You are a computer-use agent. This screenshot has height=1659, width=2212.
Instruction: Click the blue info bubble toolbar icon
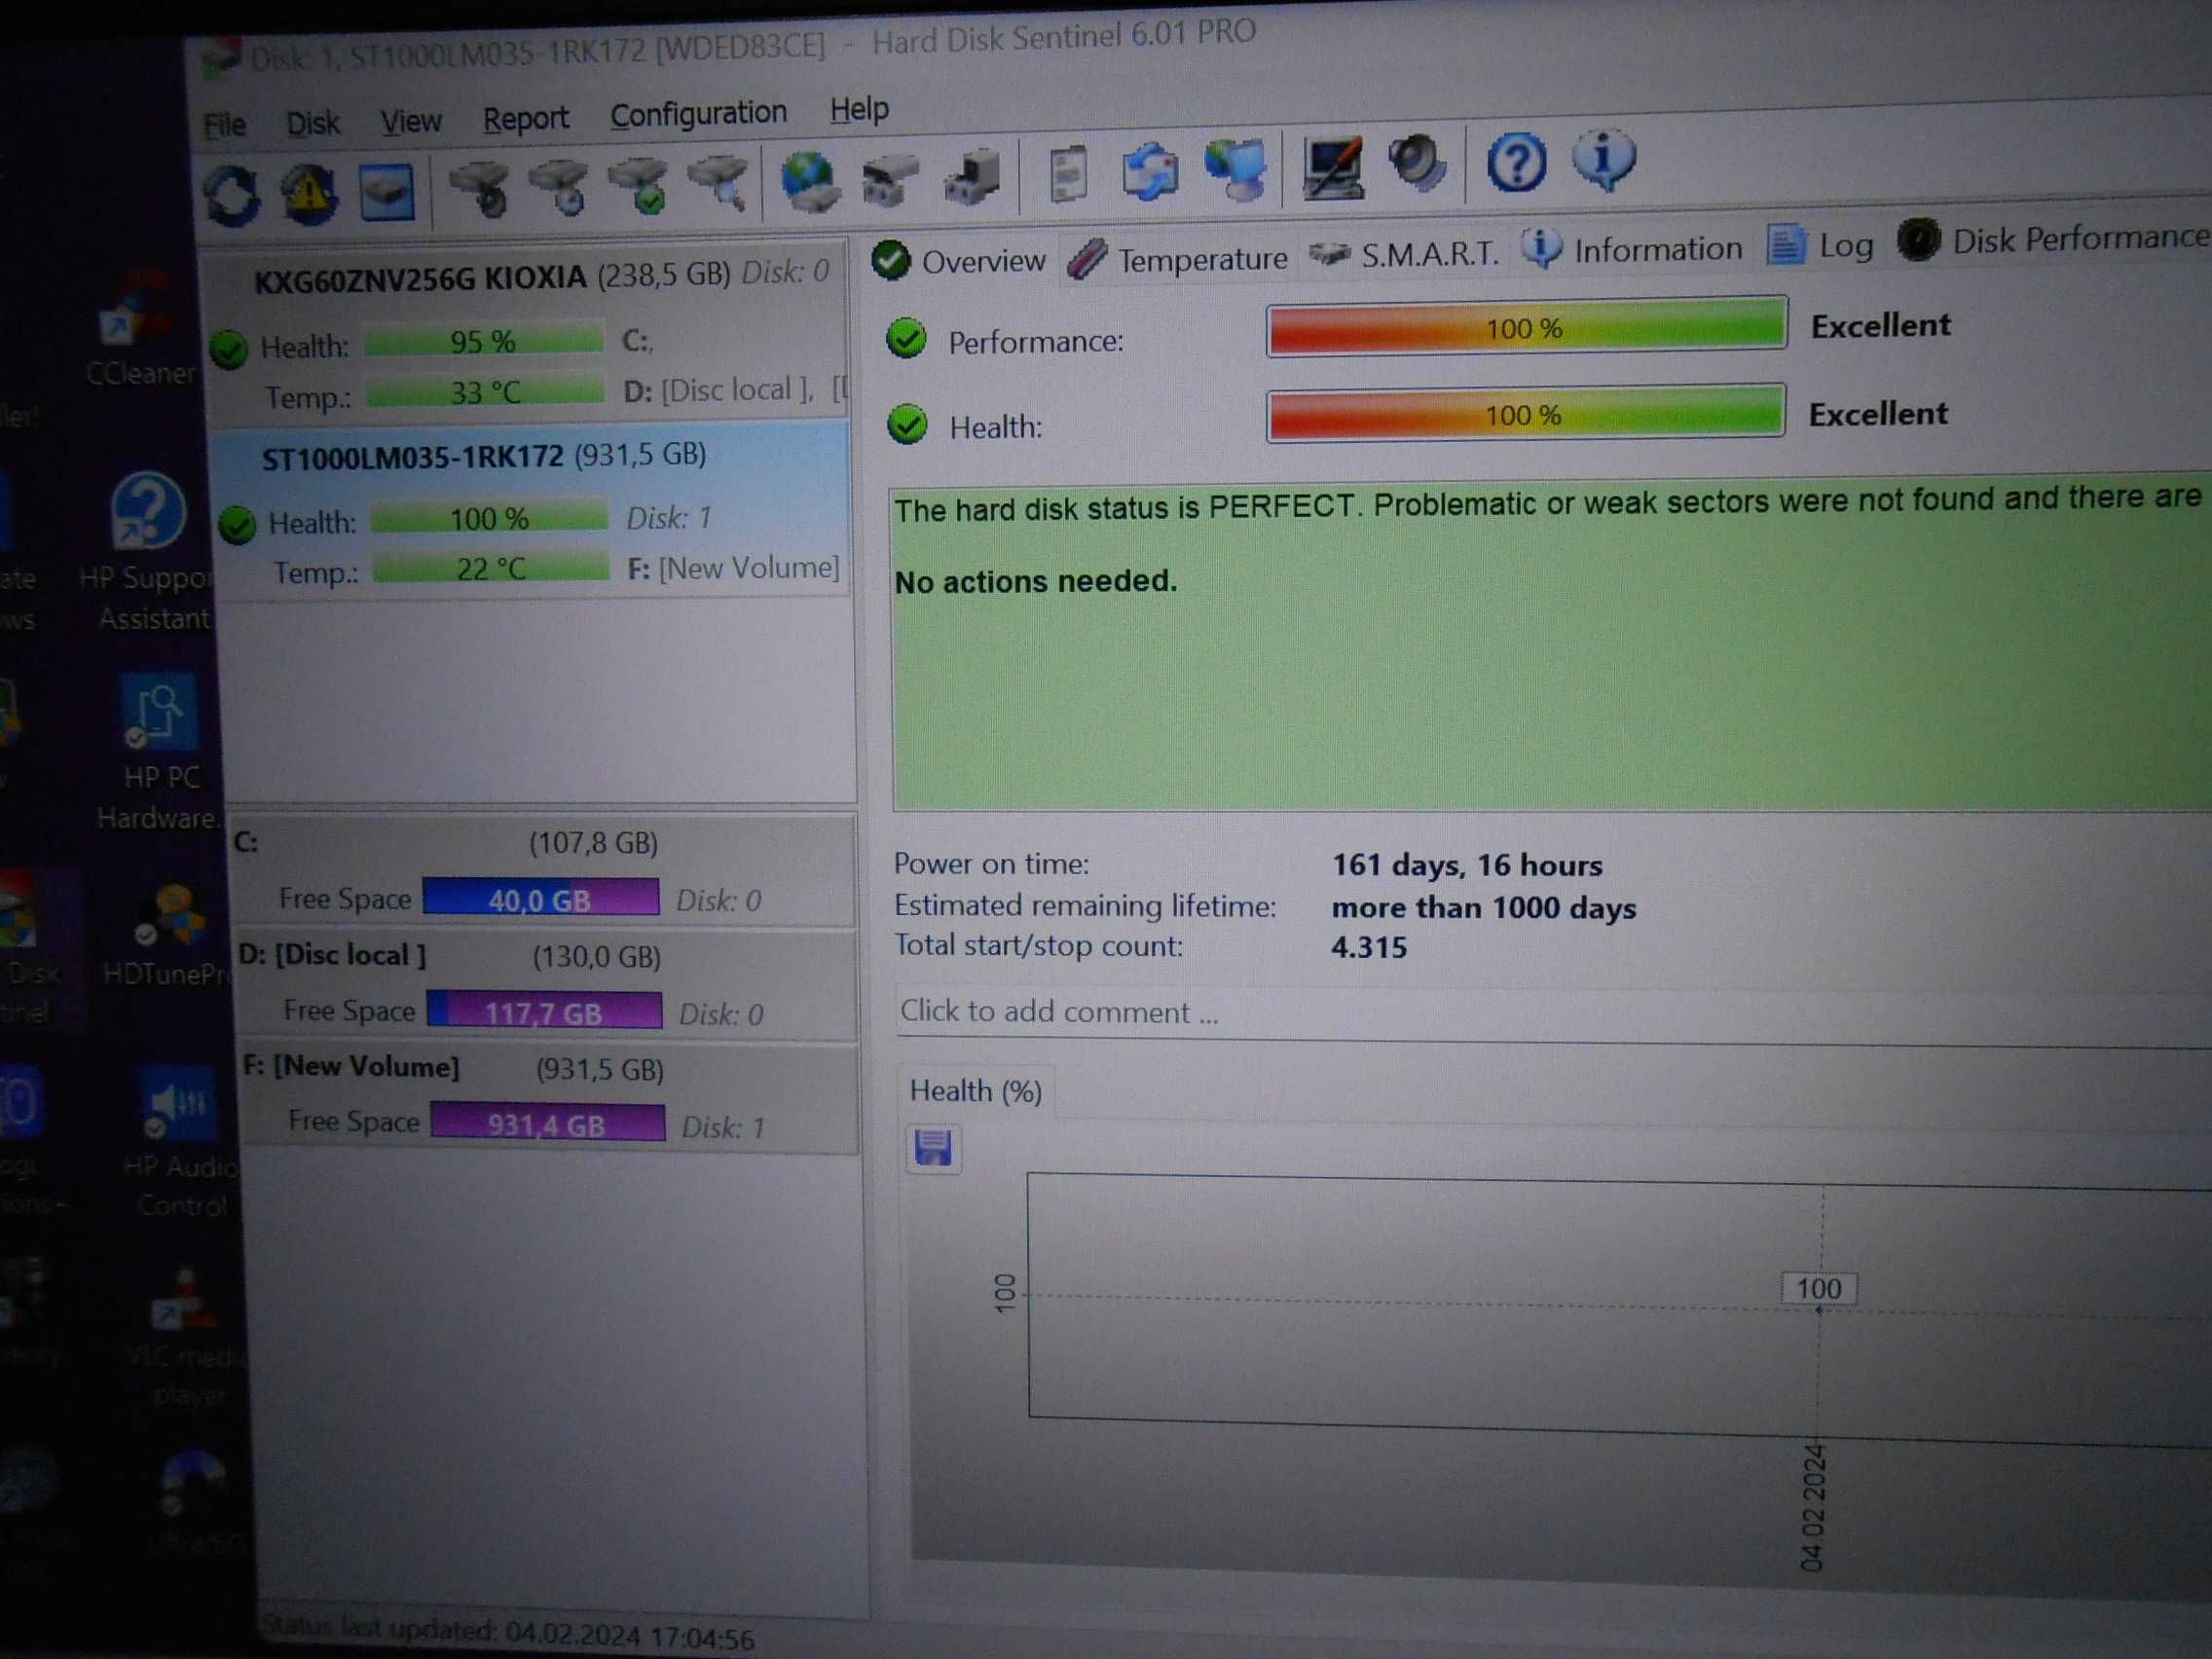(1603, 160)
